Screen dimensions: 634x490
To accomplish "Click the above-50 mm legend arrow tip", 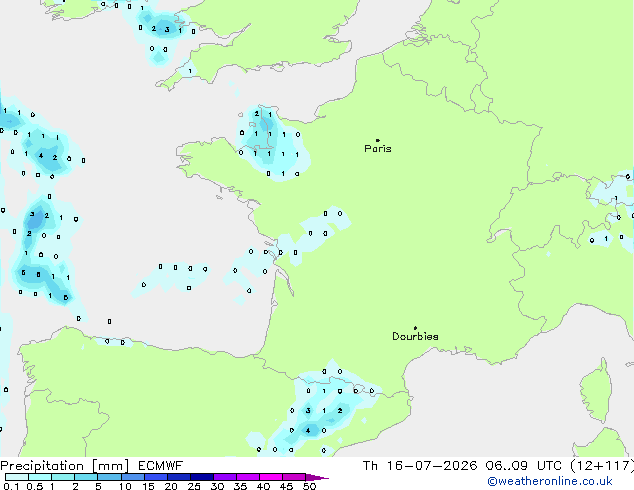I will (x=317, y=477).
